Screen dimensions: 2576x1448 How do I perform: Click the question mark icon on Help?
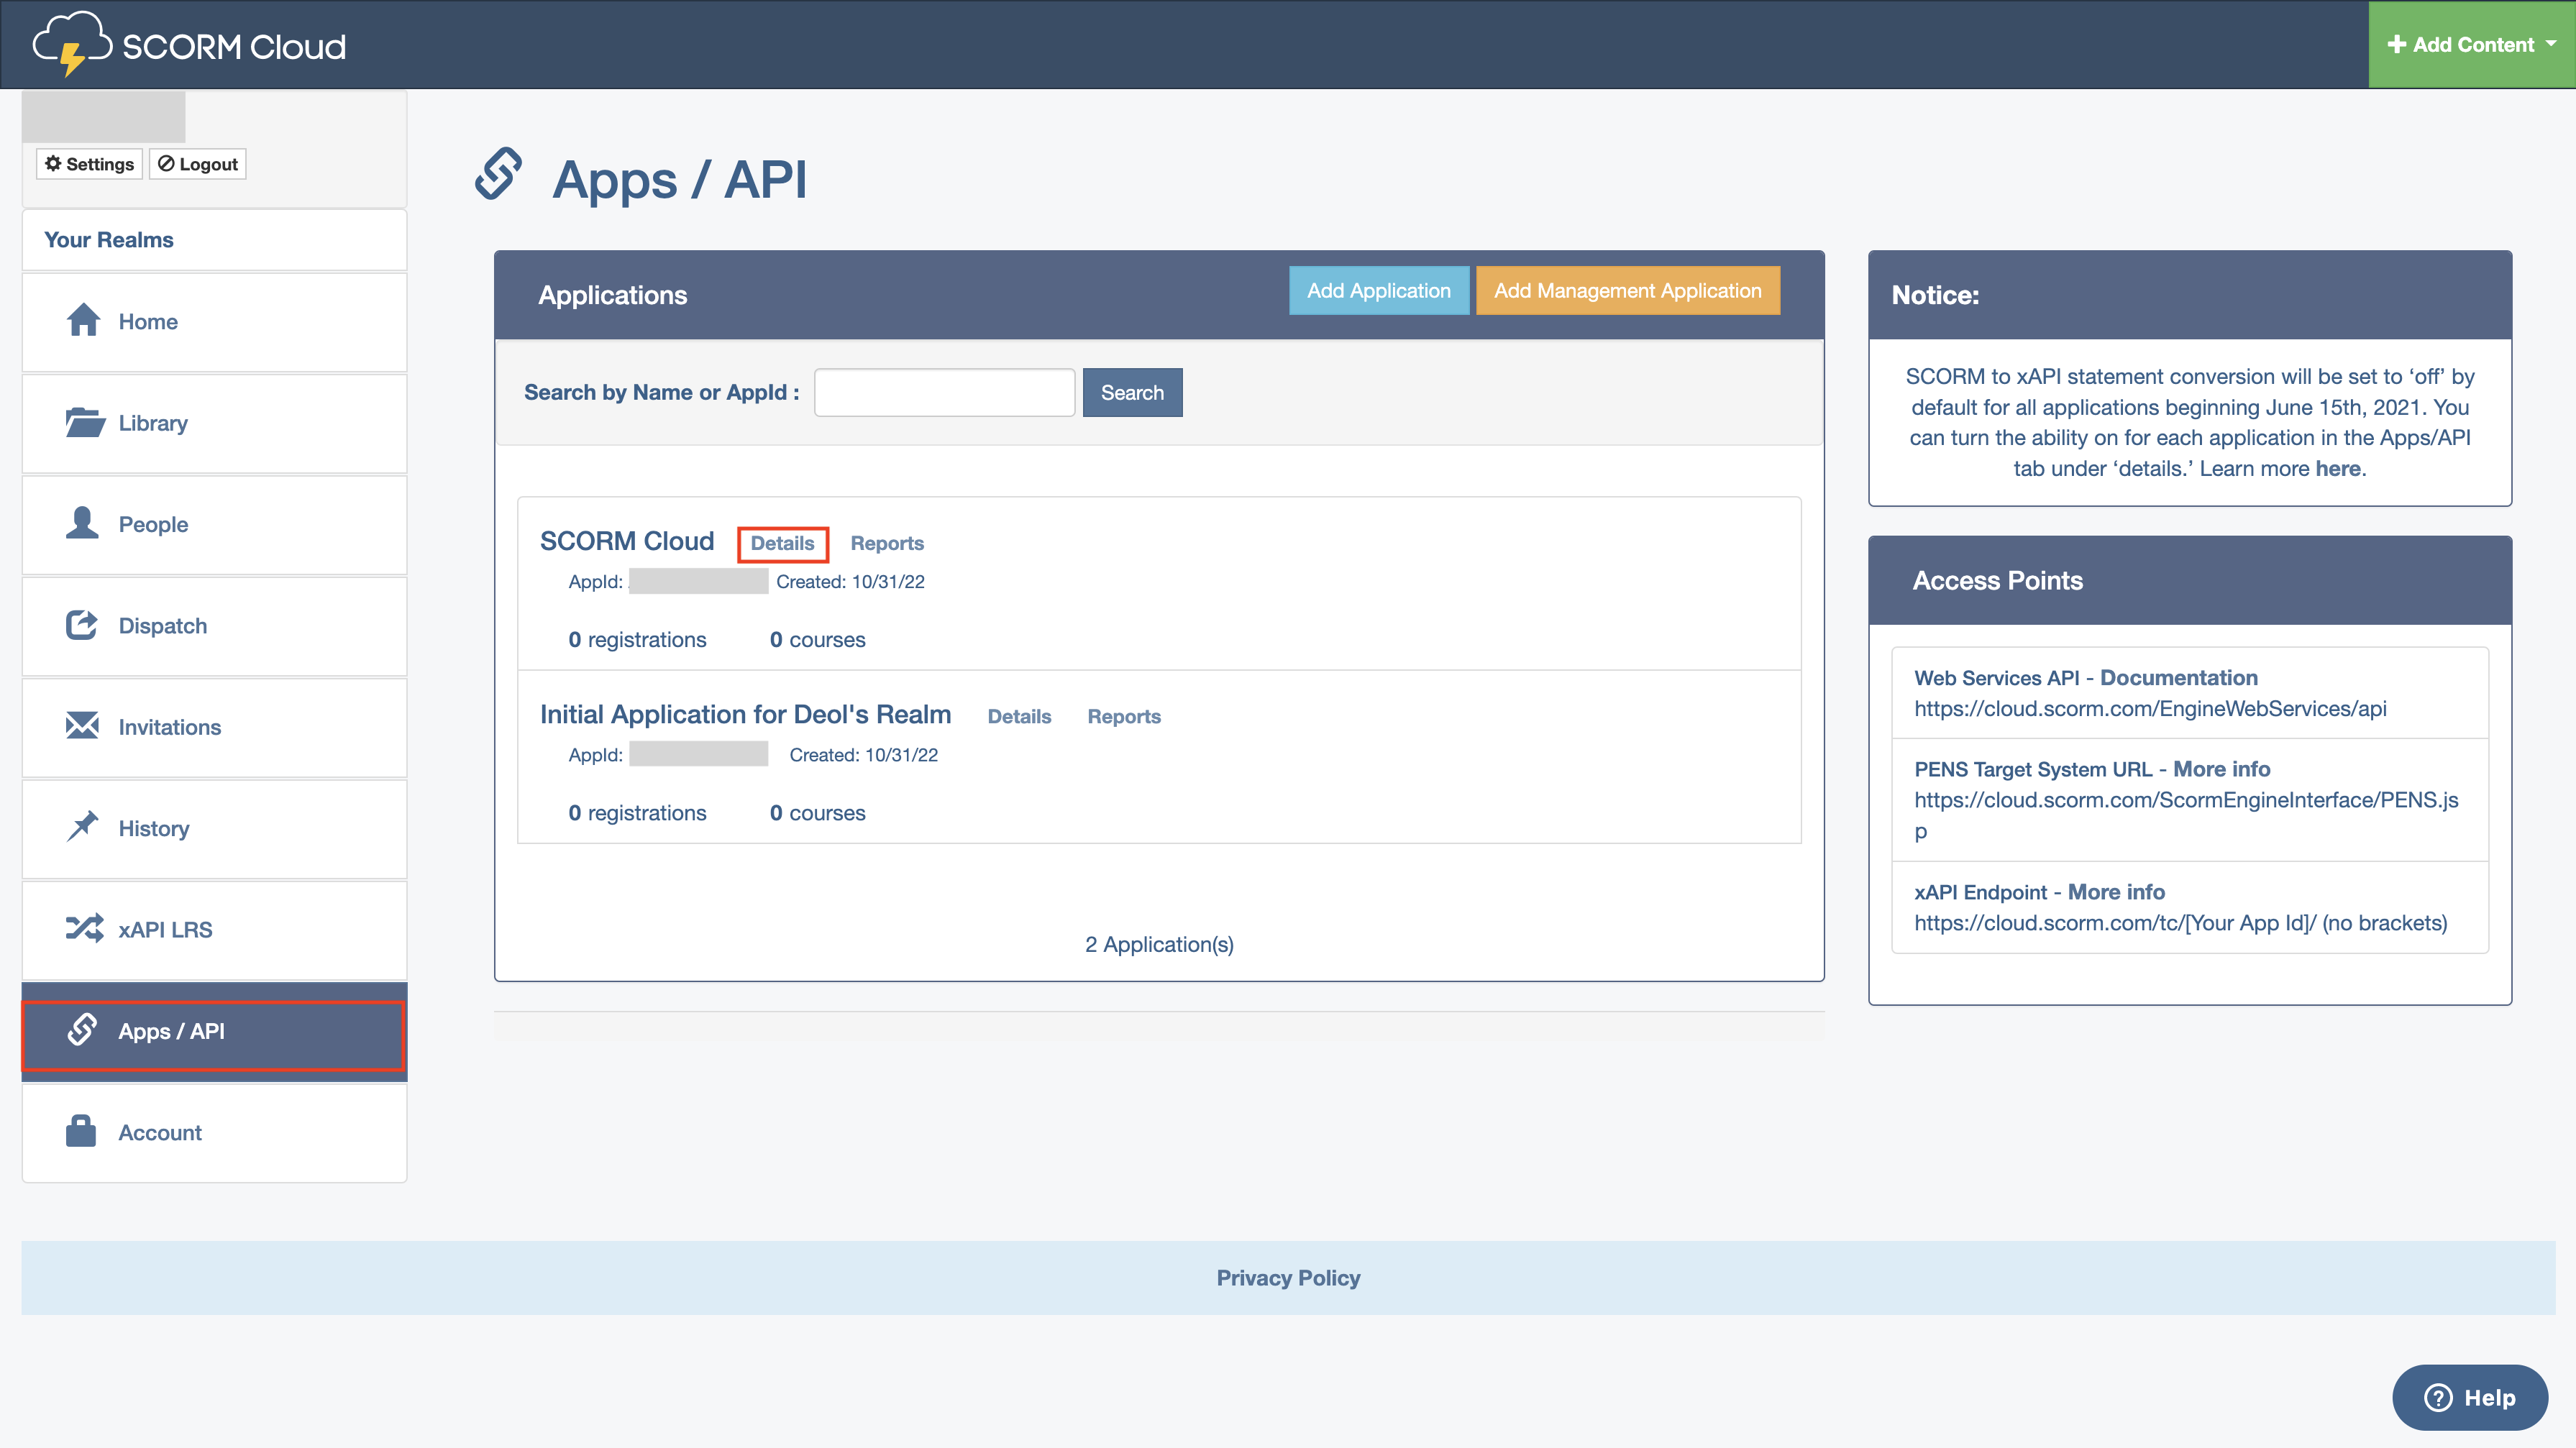pyautogui.click(x=2438, y=1397)
